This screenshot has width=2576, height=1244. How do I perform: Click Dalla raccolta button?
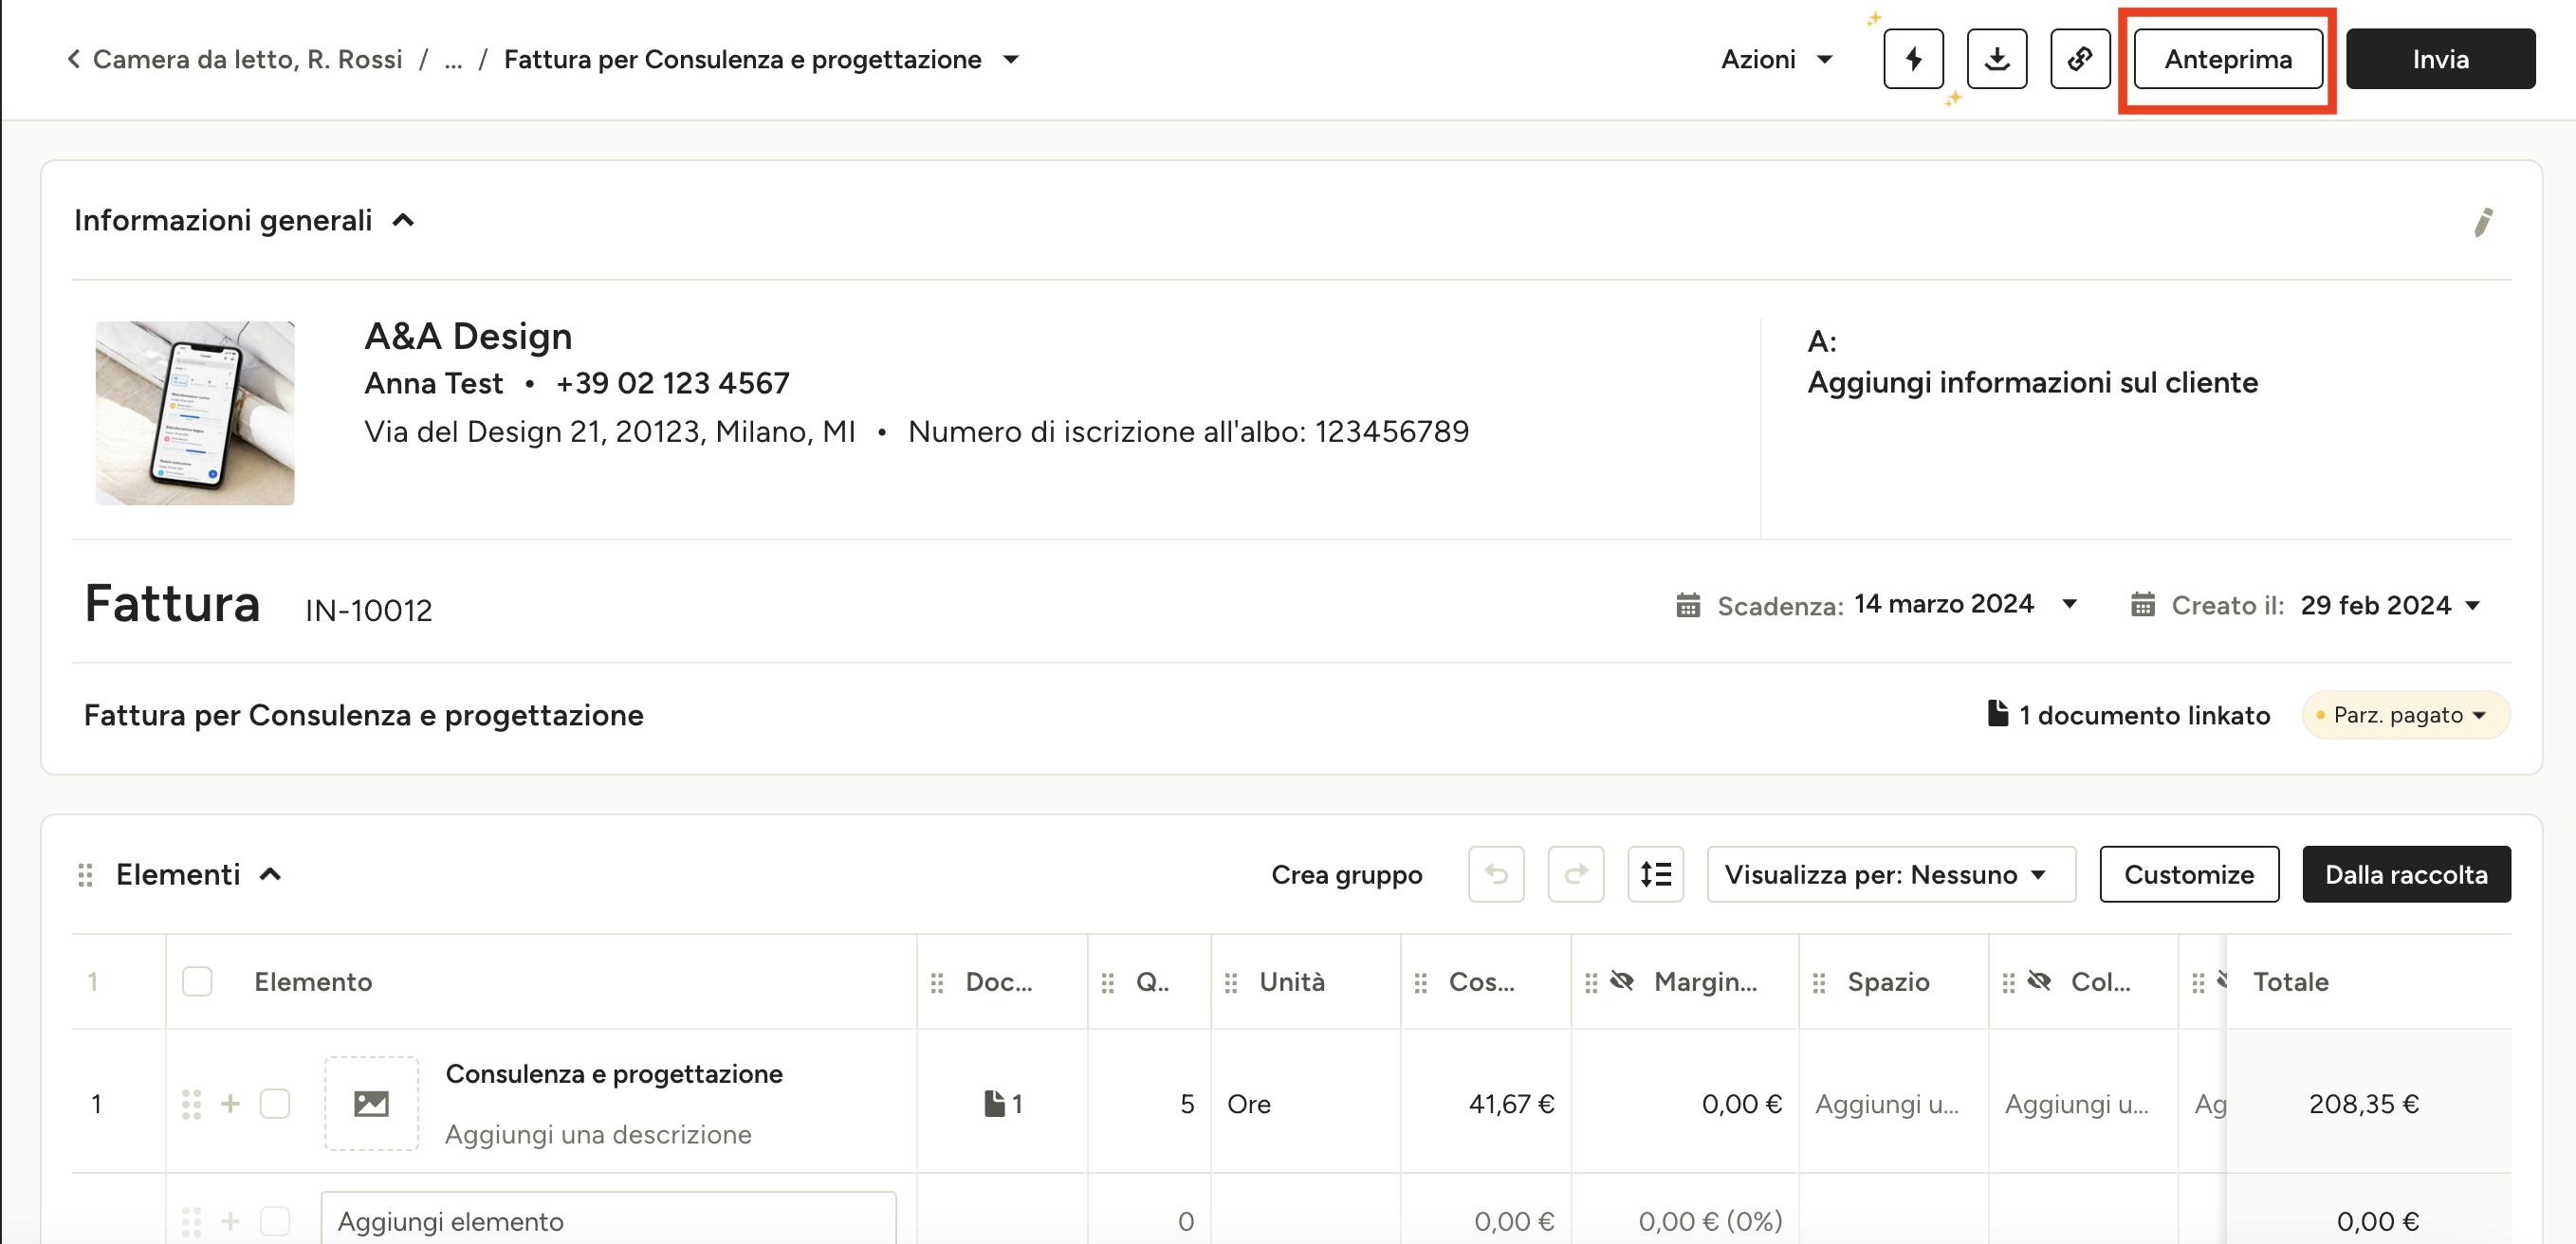[2406, 874]
